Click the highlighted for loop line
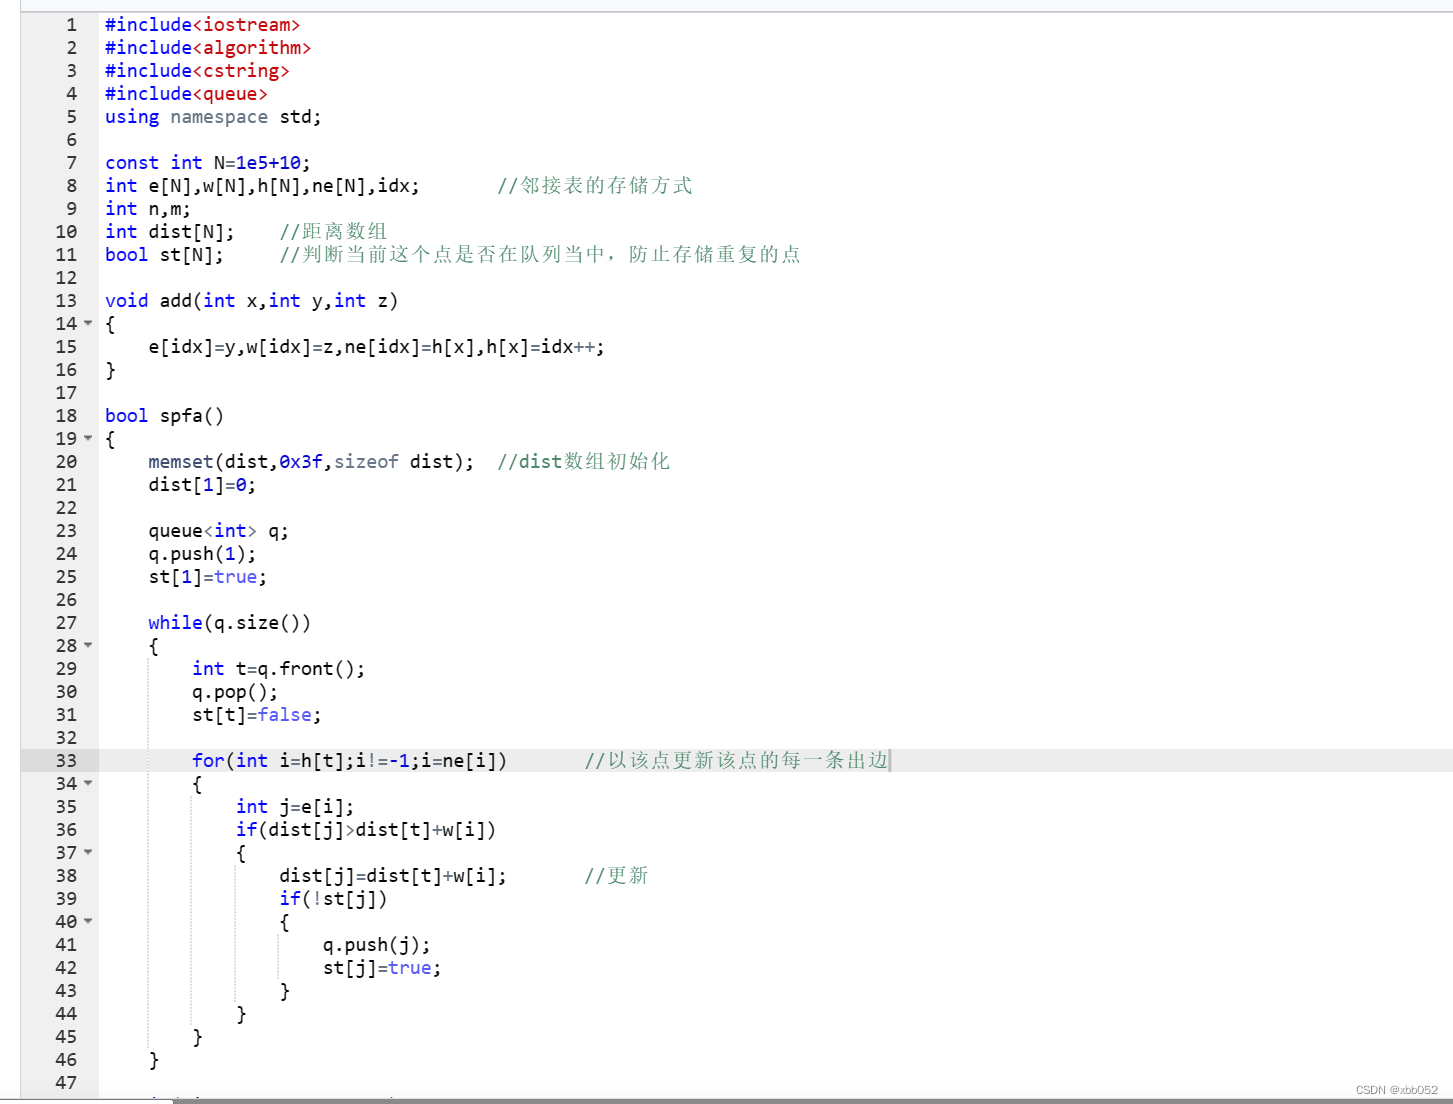Image resolution: width=1453 pixels, height=1104 pixels. tap(350, 760)
